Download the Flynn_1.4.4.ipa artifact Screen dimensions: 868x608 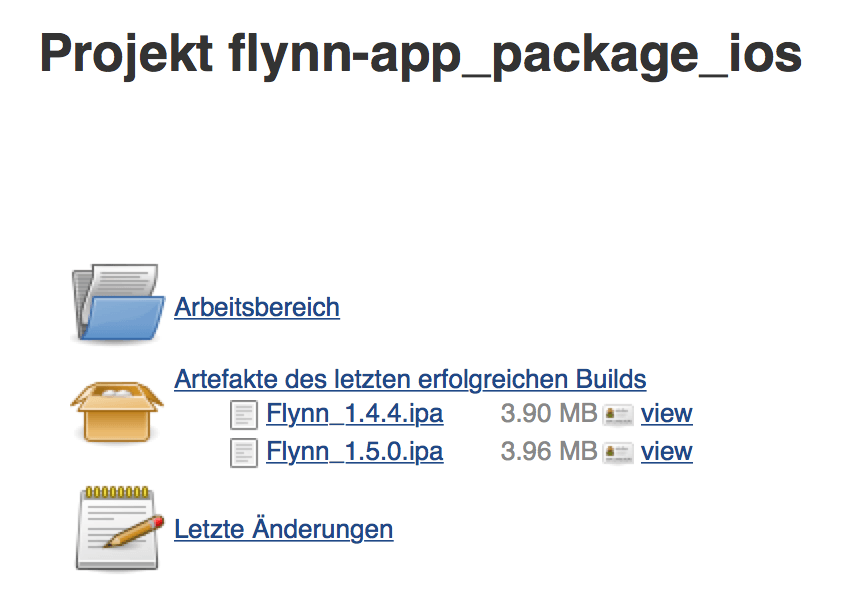355,414
